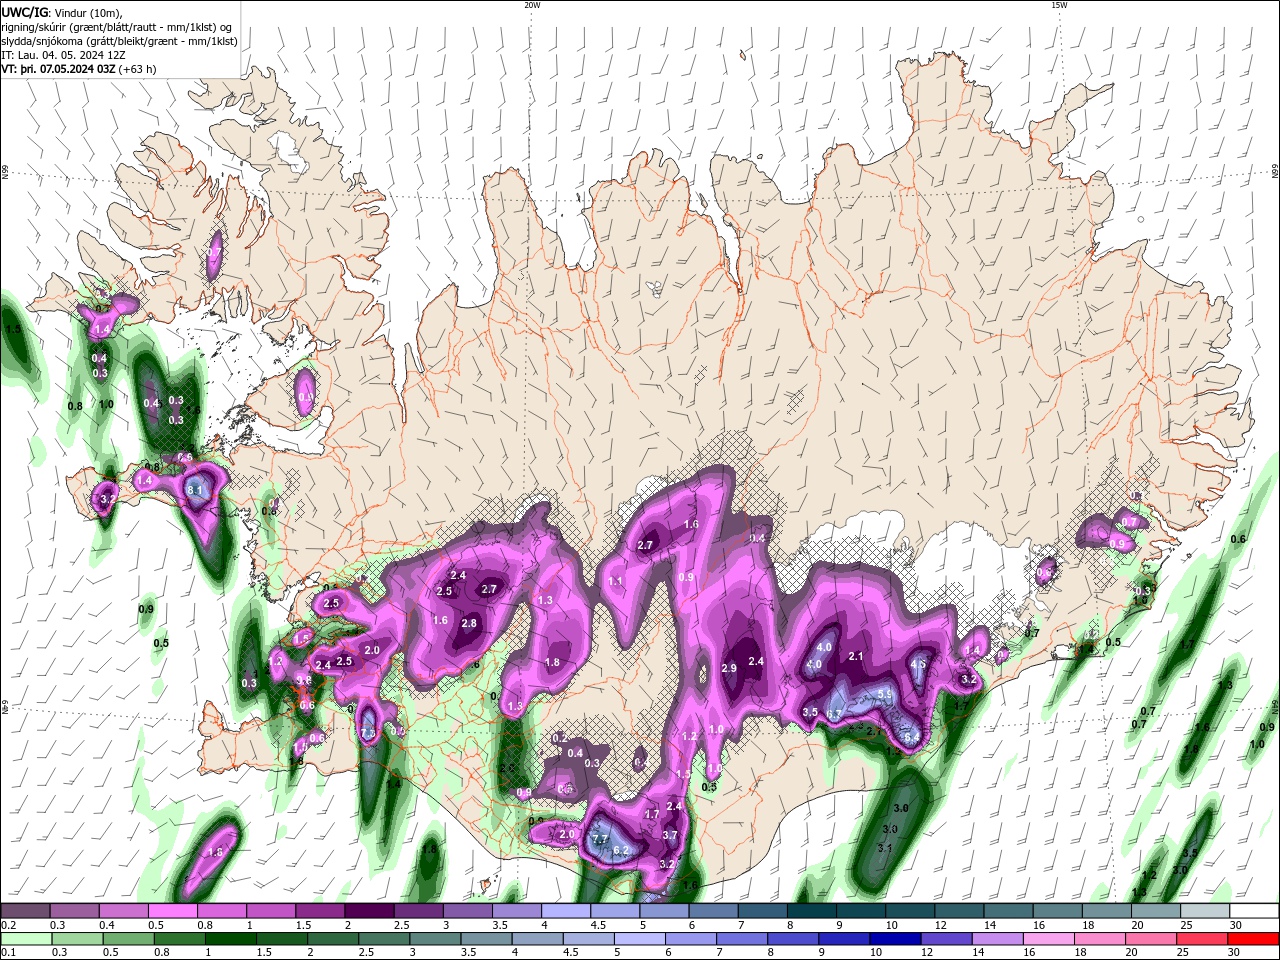Click the purple 12–14 rain legend swatch

click(947, 939)
